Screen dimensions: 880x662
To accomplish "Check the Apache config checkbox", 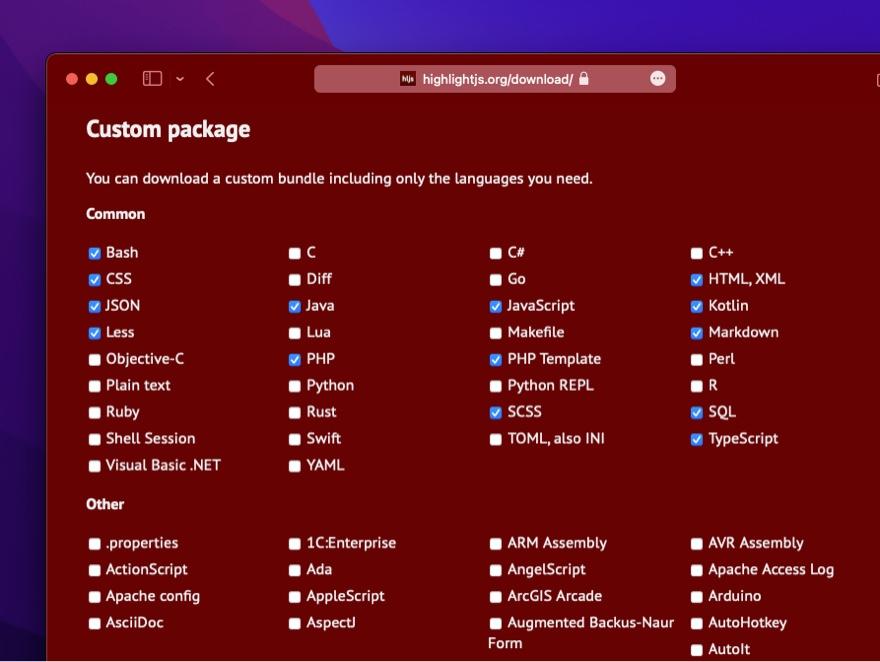I will coord(94,597).
